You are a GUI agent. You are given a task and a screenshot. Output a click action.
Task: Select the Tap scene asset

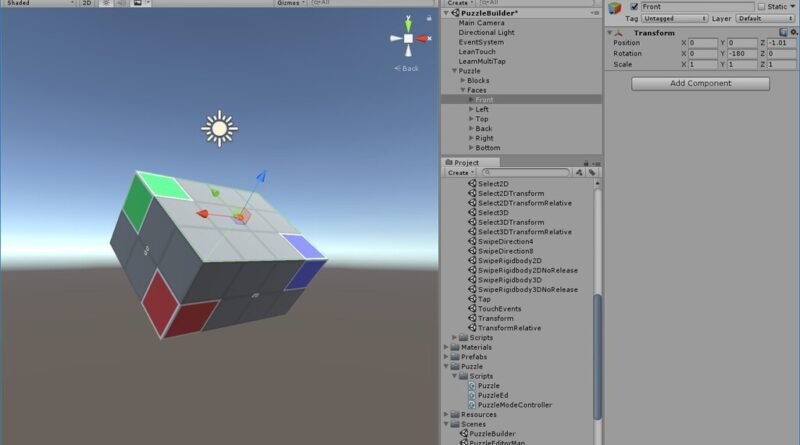point(479,299)
